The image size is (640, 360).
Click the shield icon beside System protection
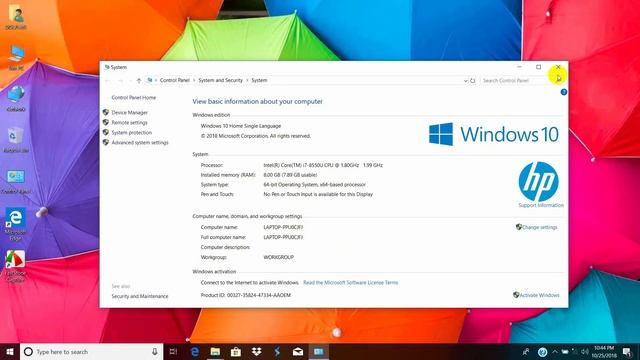click(106, 132)
